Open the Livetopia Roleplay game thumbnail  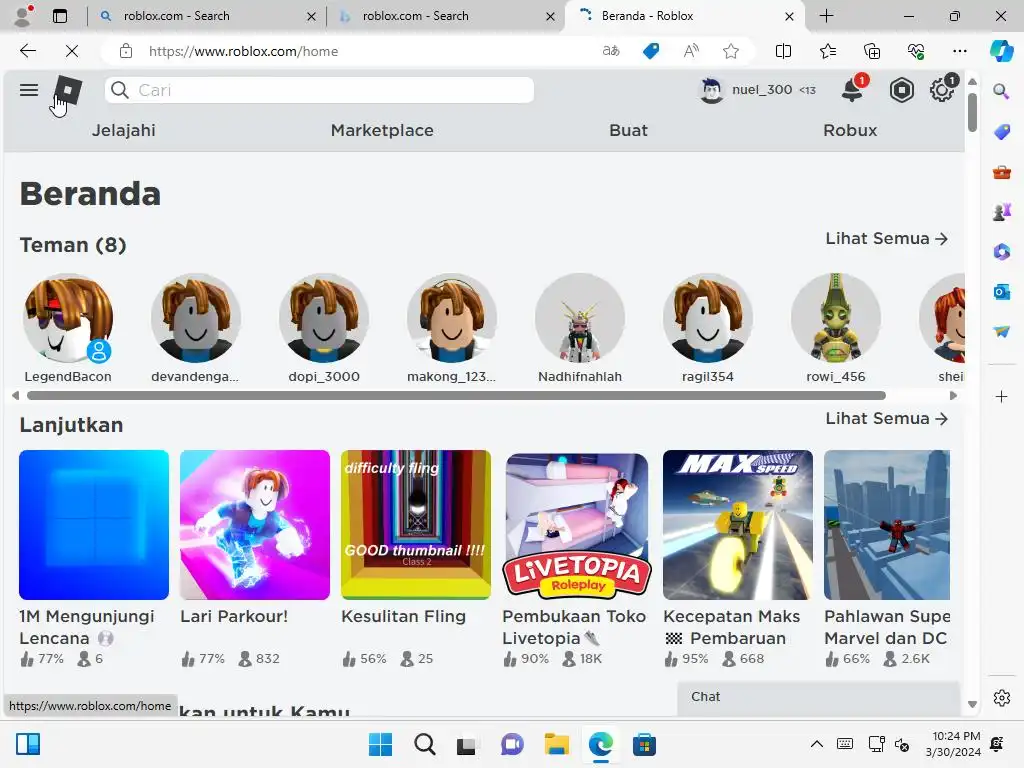pyautogui.click(x=577, y=525)
